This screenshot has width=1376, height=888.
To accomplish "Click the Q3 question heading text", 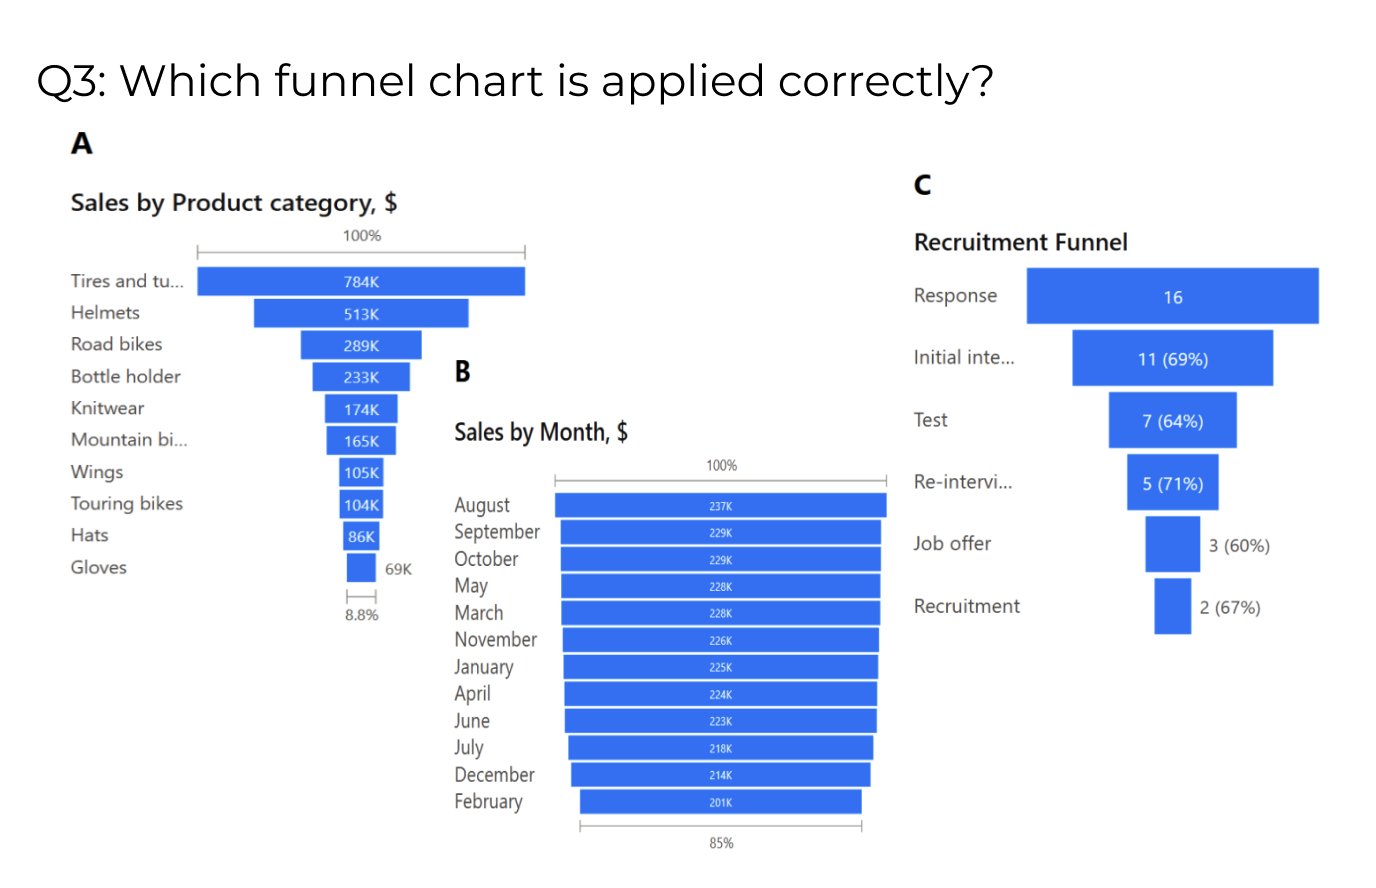I will pos(515,81).
